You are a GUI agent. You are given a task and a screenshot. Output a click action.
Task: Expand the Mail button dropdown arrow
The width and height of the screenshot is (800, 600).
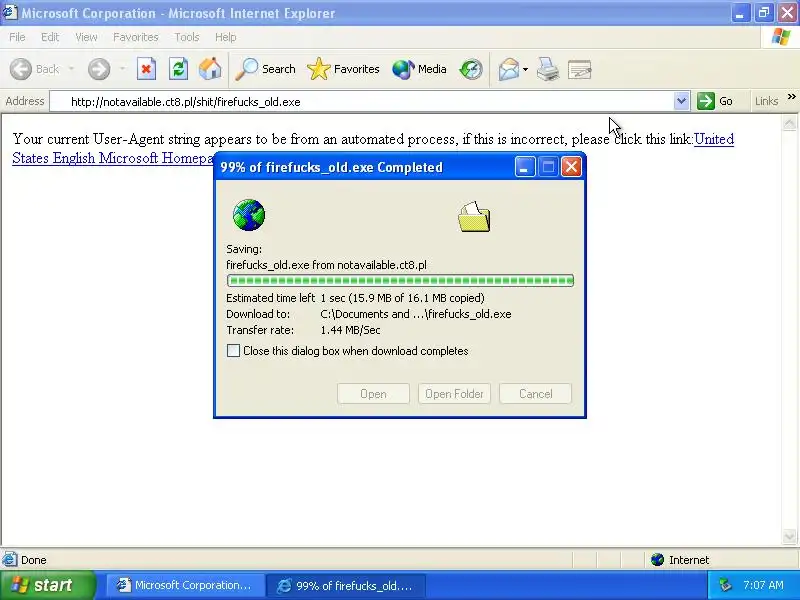[526, 69]
